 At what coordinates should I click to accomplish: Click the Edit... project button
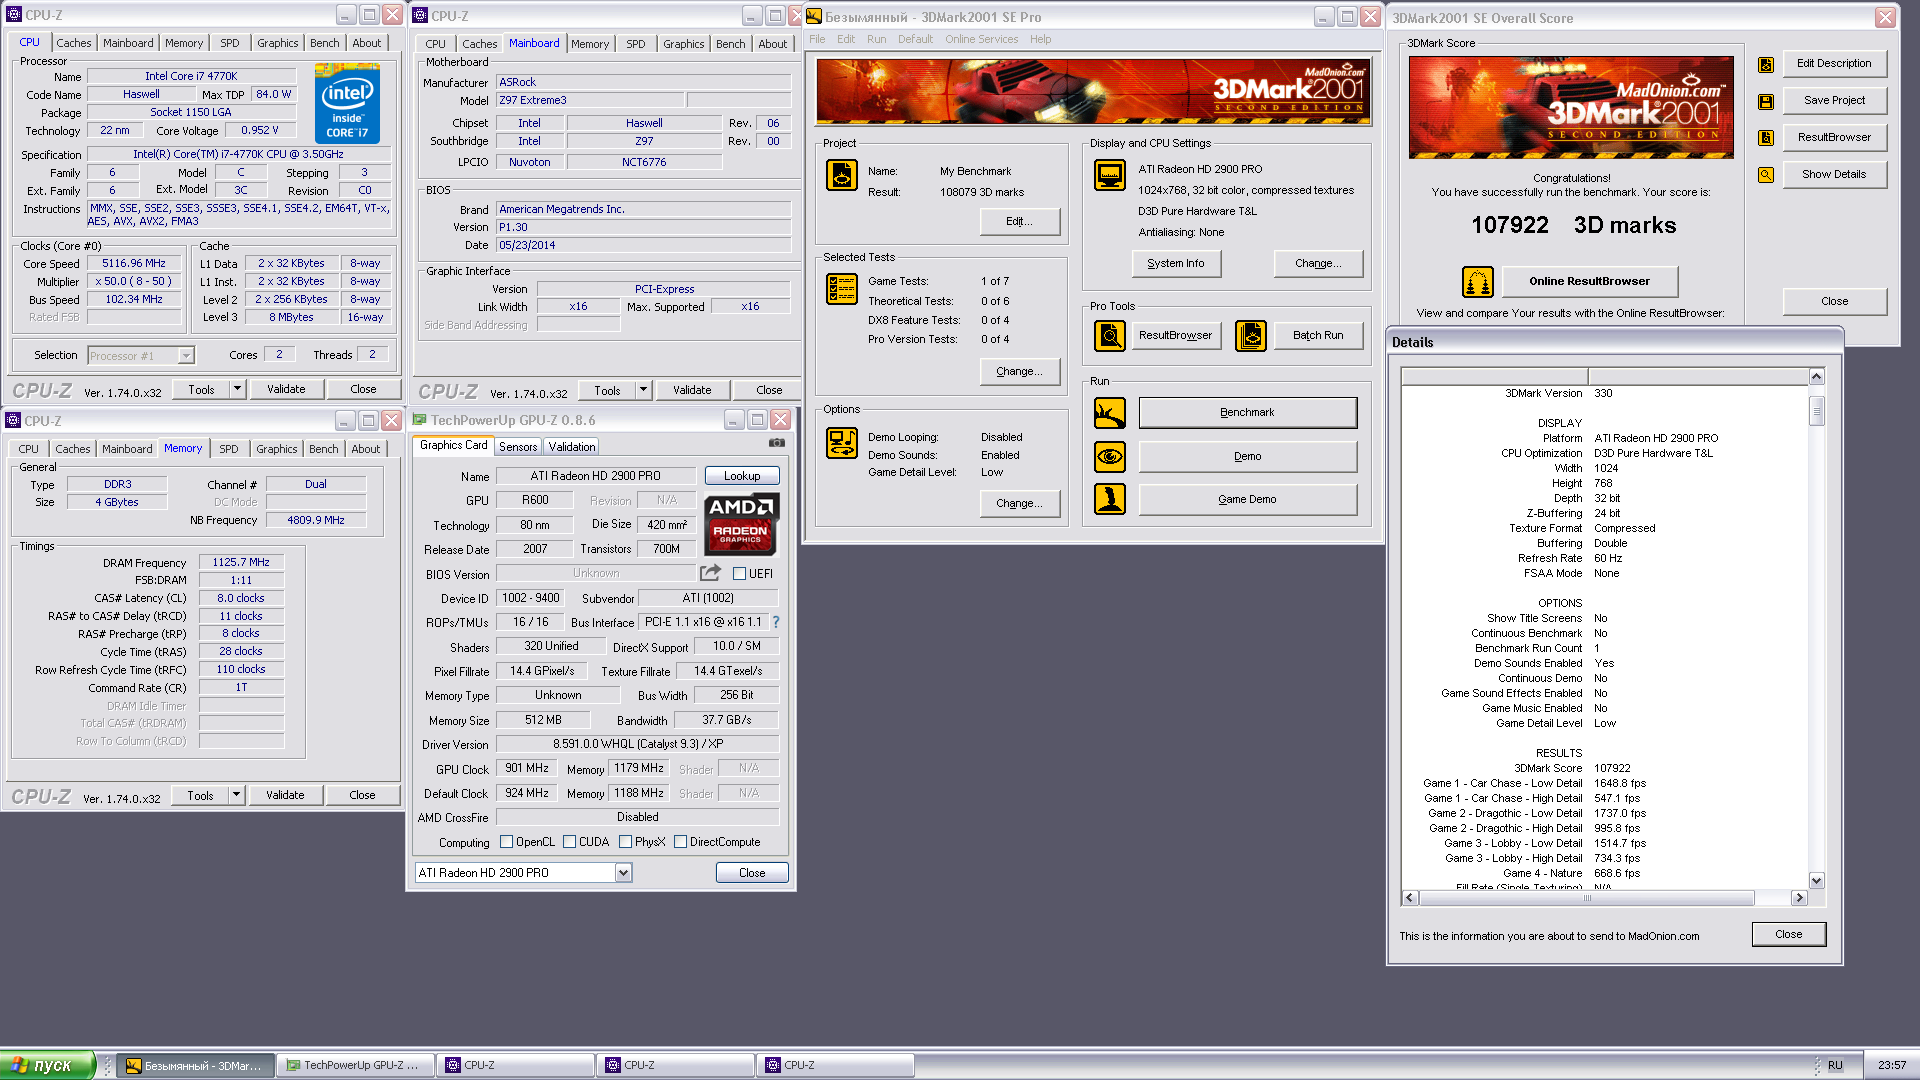(1020, 222)
